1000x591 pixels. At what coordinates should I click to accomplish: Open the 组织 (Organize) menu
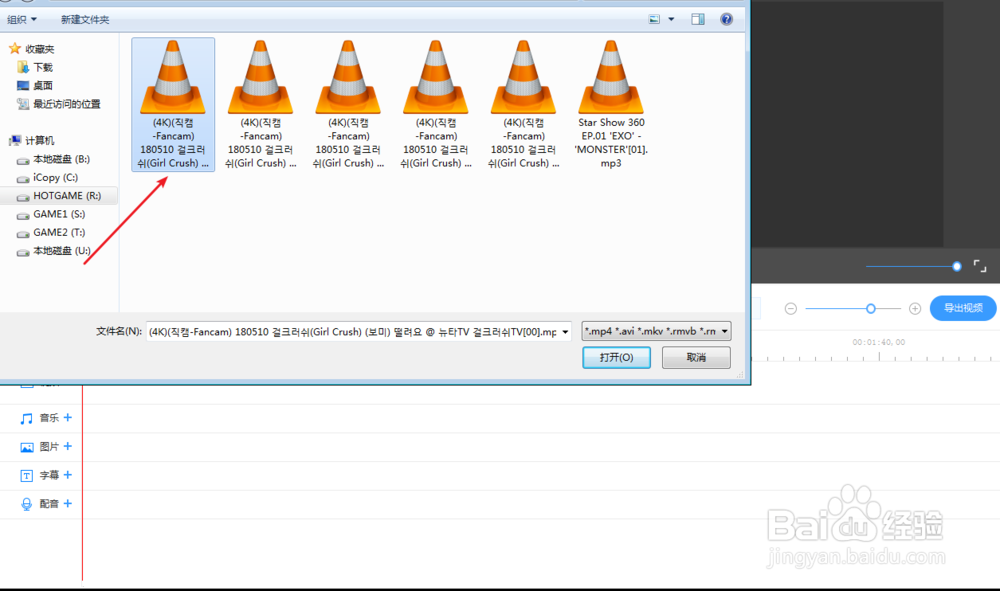[x=22, y=20]
